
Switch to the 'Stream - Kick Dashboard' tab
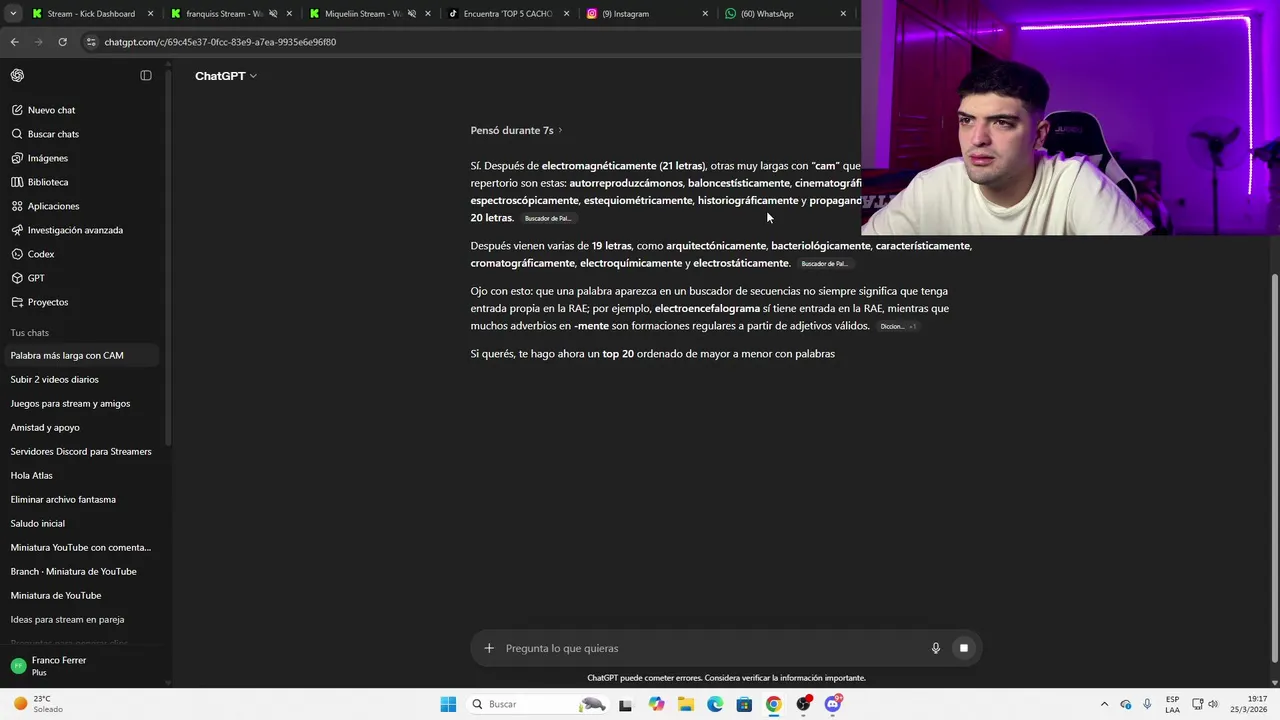coord(90,14)
